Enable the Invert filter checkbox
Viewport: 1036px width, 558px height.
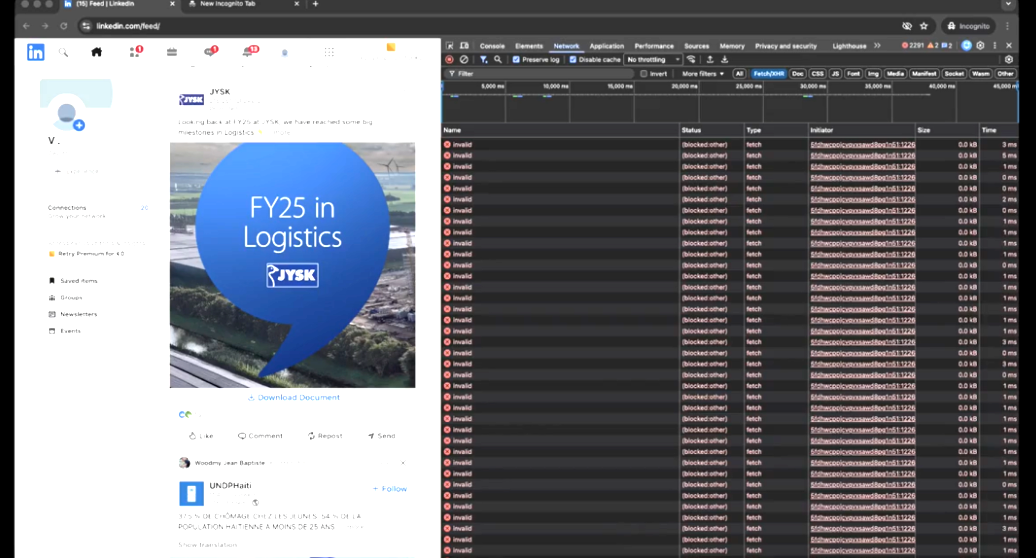pos(644,74)
